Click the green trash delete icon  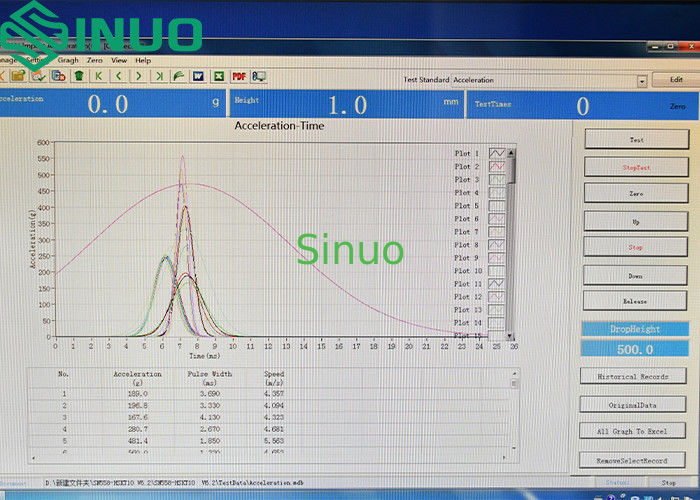coord(78,76)
